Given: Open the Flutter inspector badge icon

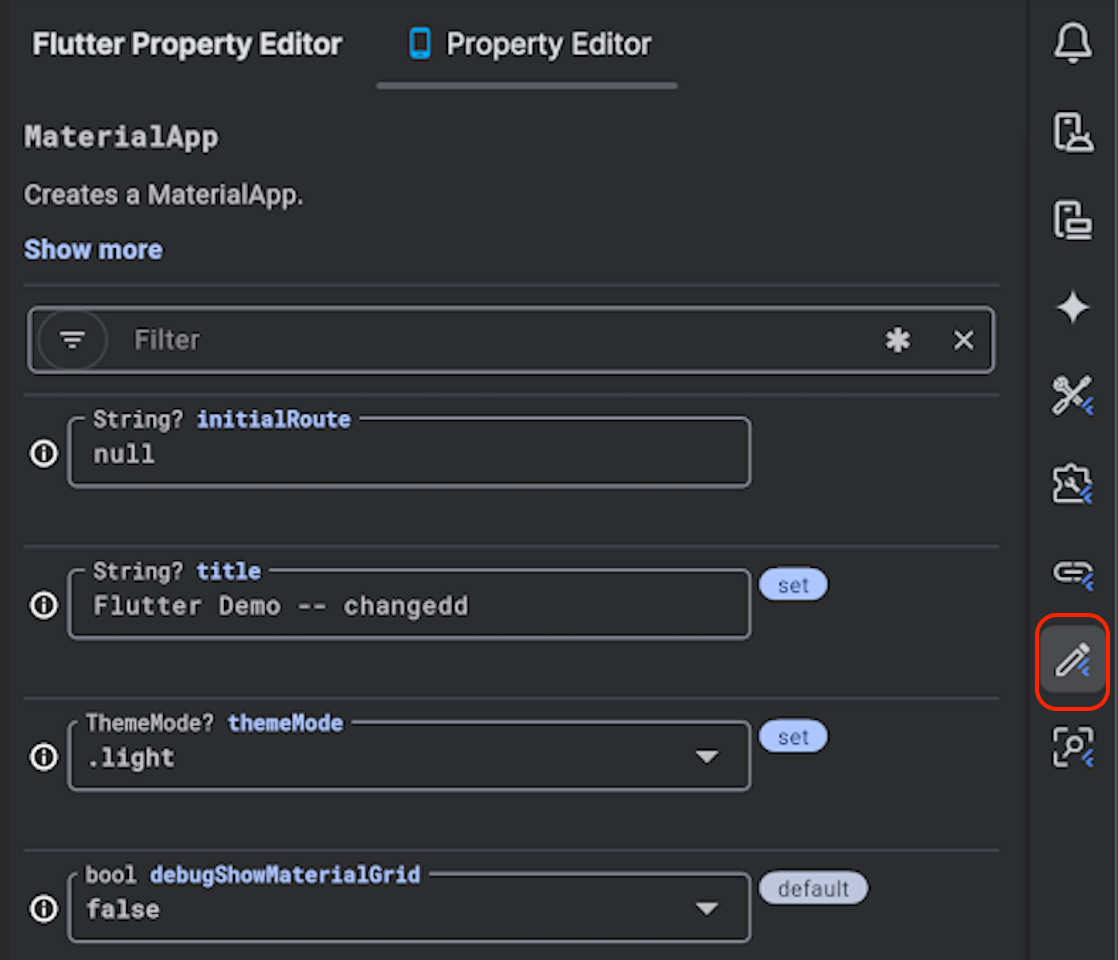Looking at the screenshot, I should click(1072, 482).
